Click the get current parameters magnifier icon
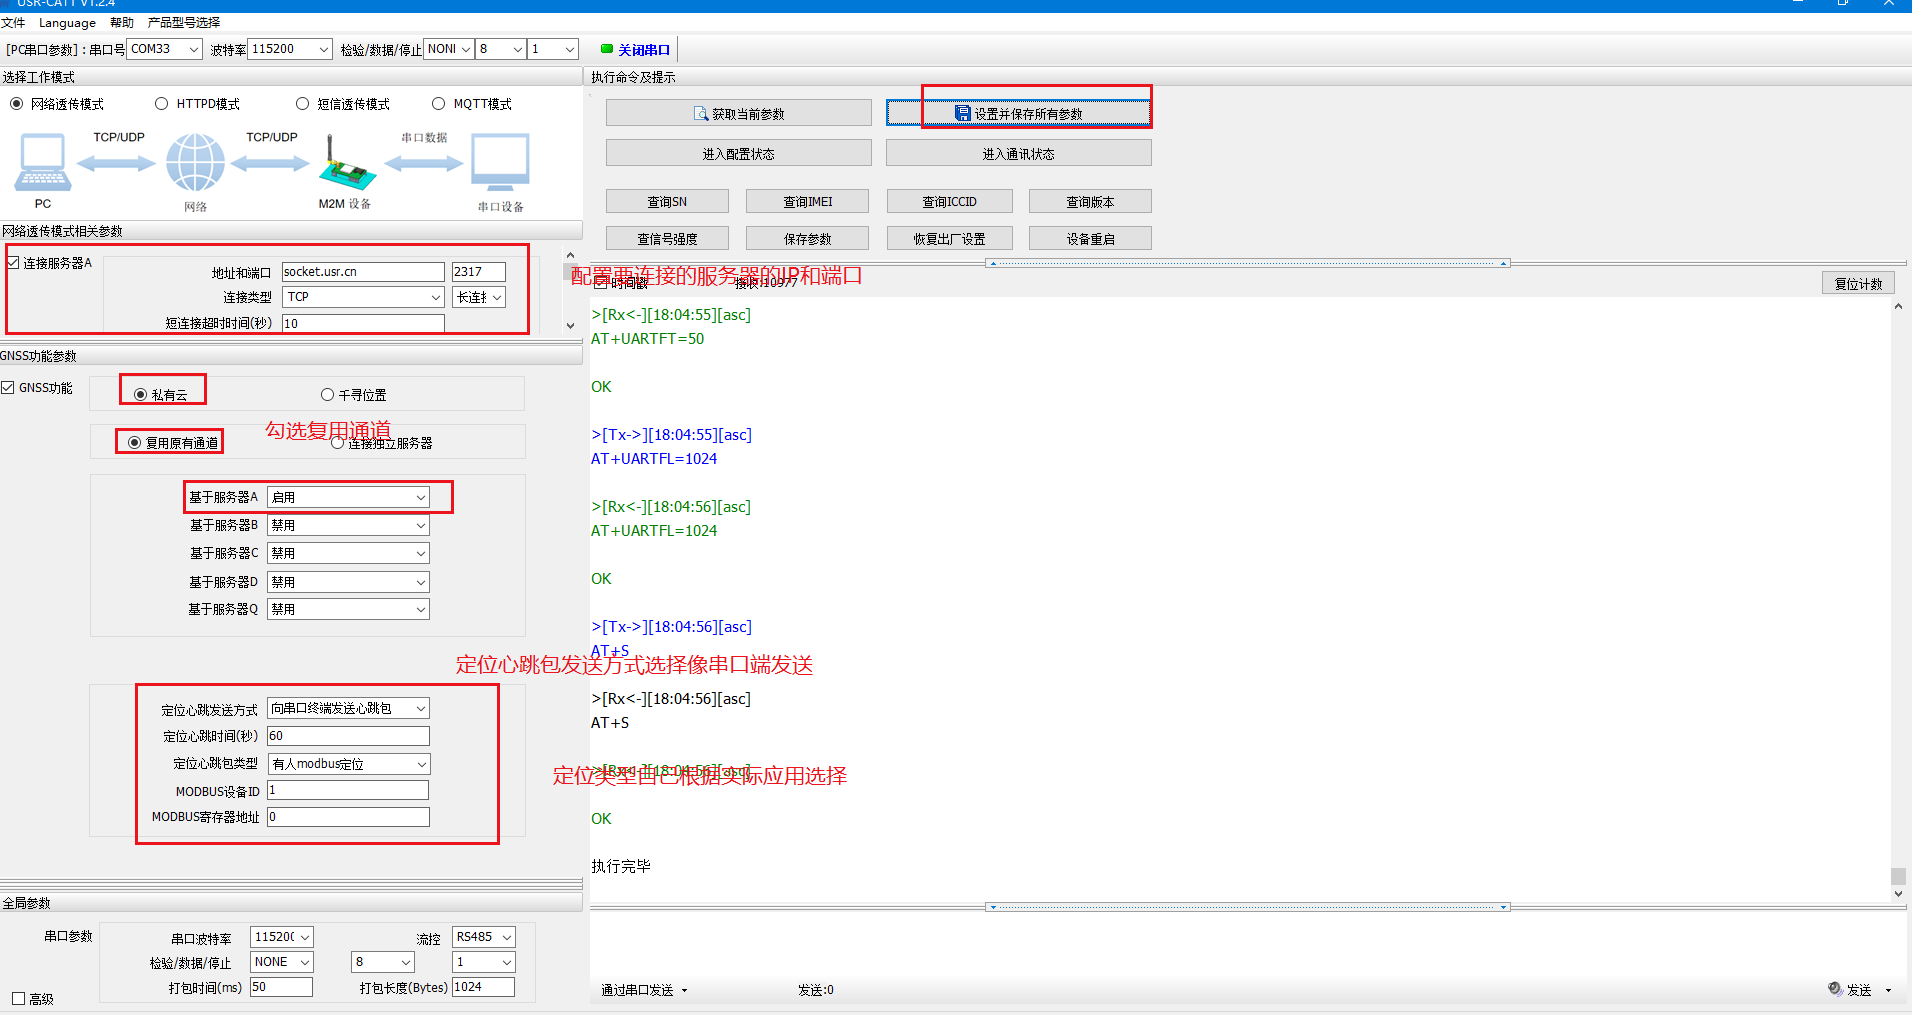1912x1015 pixels. click(x=701, y=114)
